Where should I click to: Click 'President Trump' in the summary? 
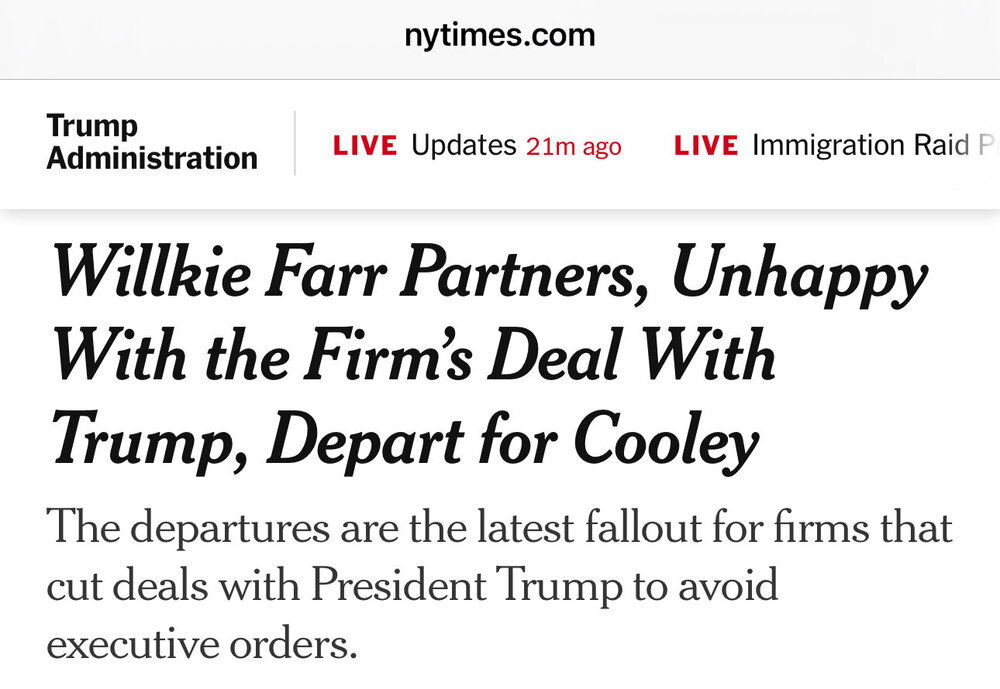[x=466, y=586]
